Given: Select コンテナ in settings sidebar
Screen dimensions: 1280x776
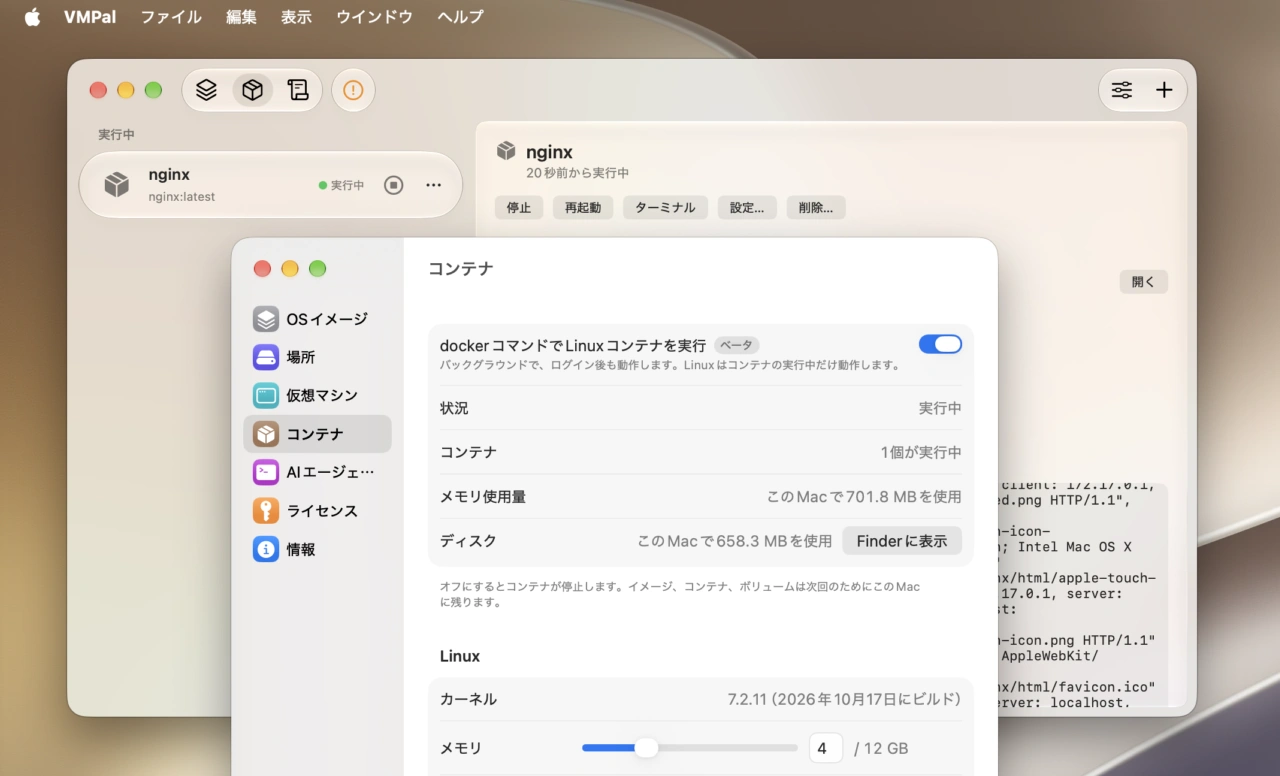Looking at the screenshot, I should point(317,434).
